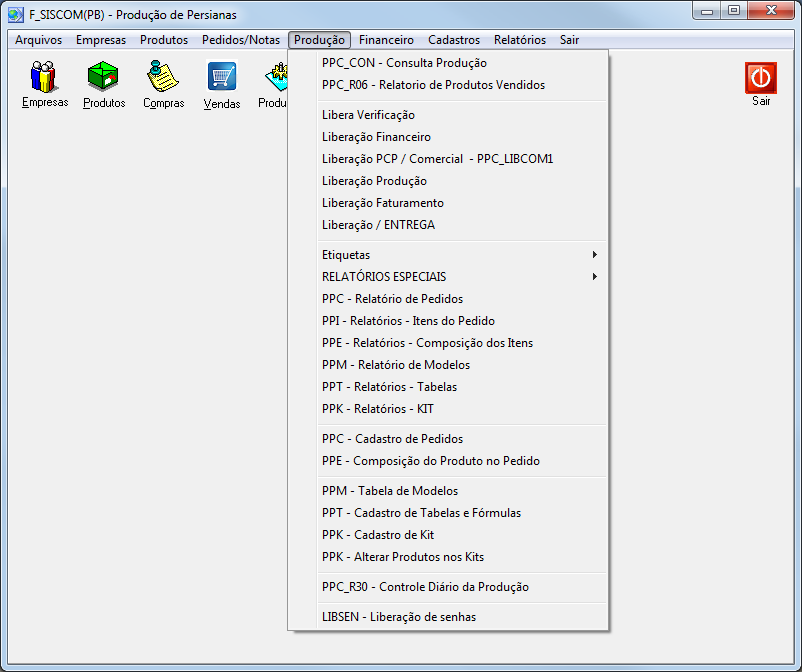802x672 pixels.
Task: Expand the Etiquetas submenu arrow
Action: [594, 255]
